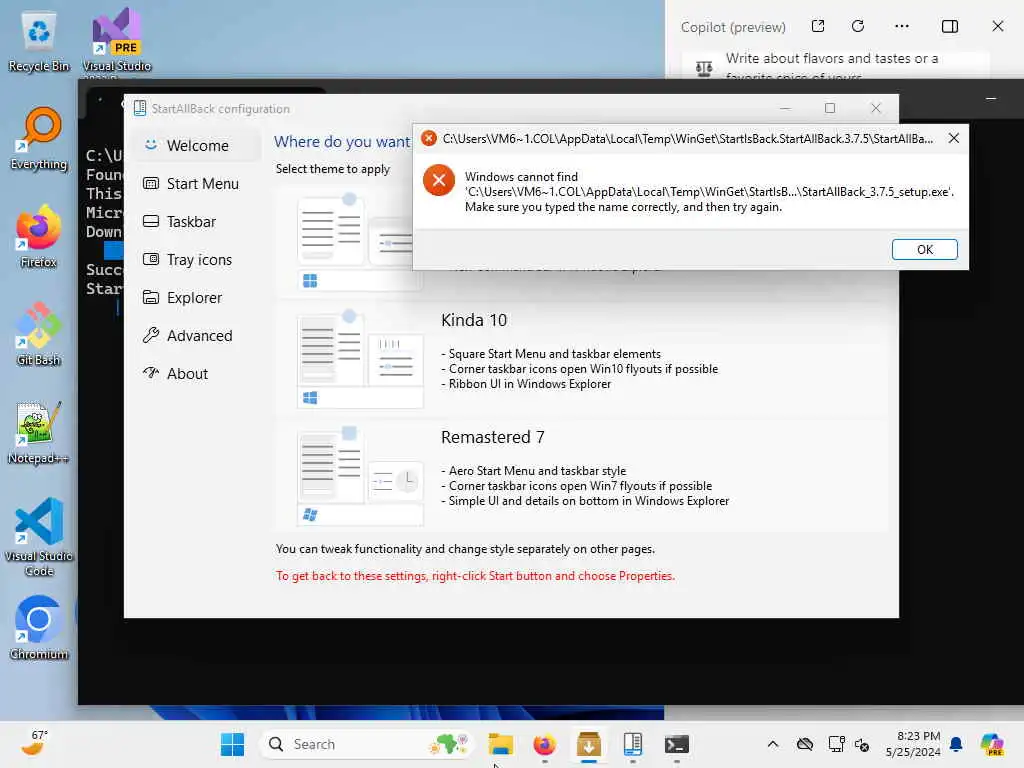Close the Copilot preview pane

coord(998,27)
